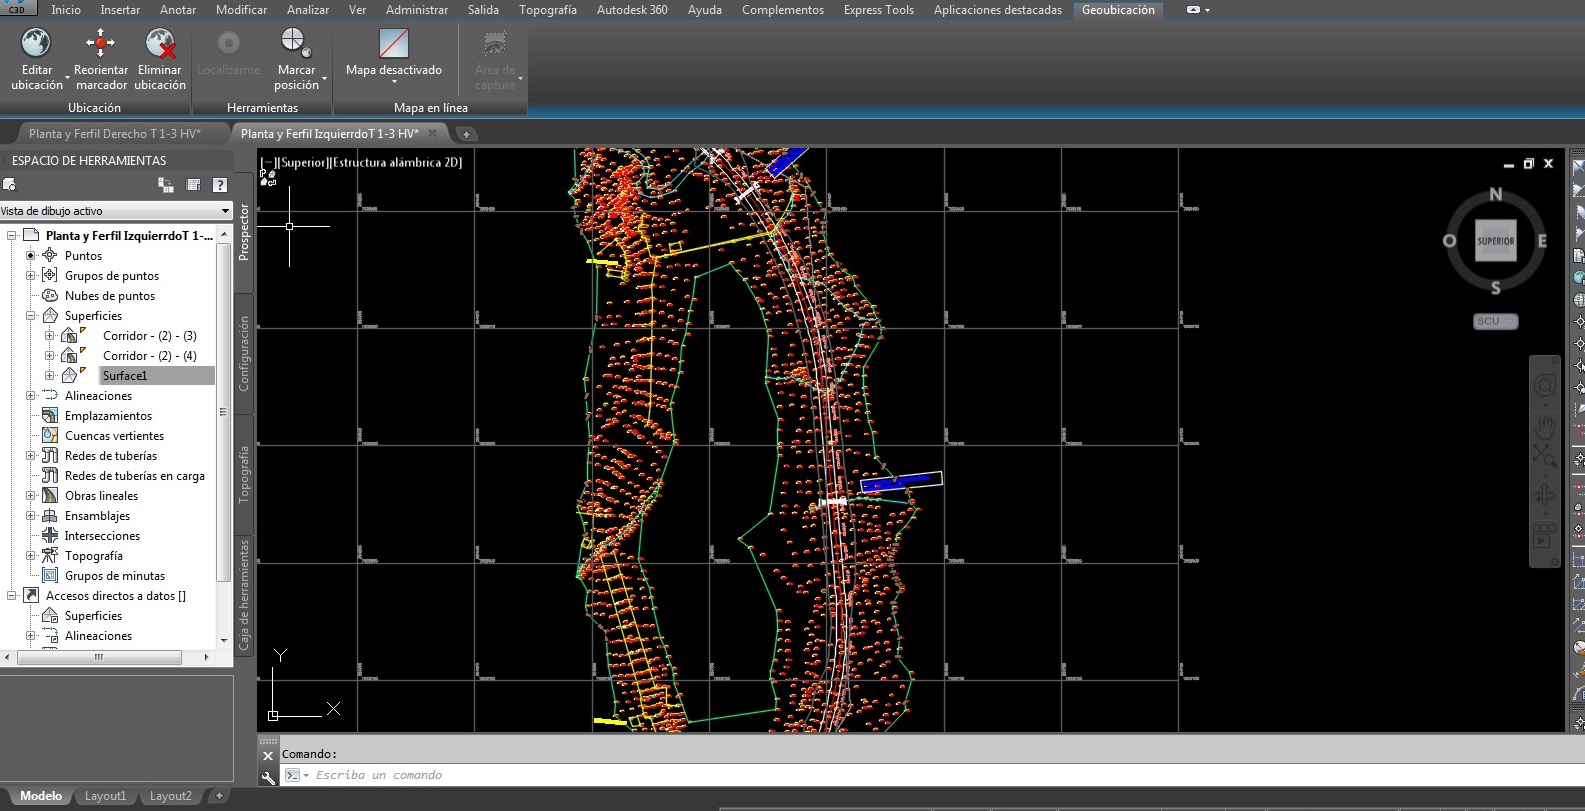Click the new drawing tab plus button
Viewport: 1585px width, 811px height.
466,134
